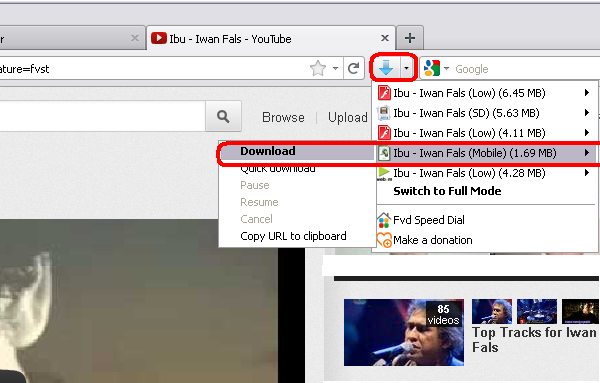Expand submenu arrow for (SD) (5.63 MB)
600x383 pixels.
tap(587, 112)
